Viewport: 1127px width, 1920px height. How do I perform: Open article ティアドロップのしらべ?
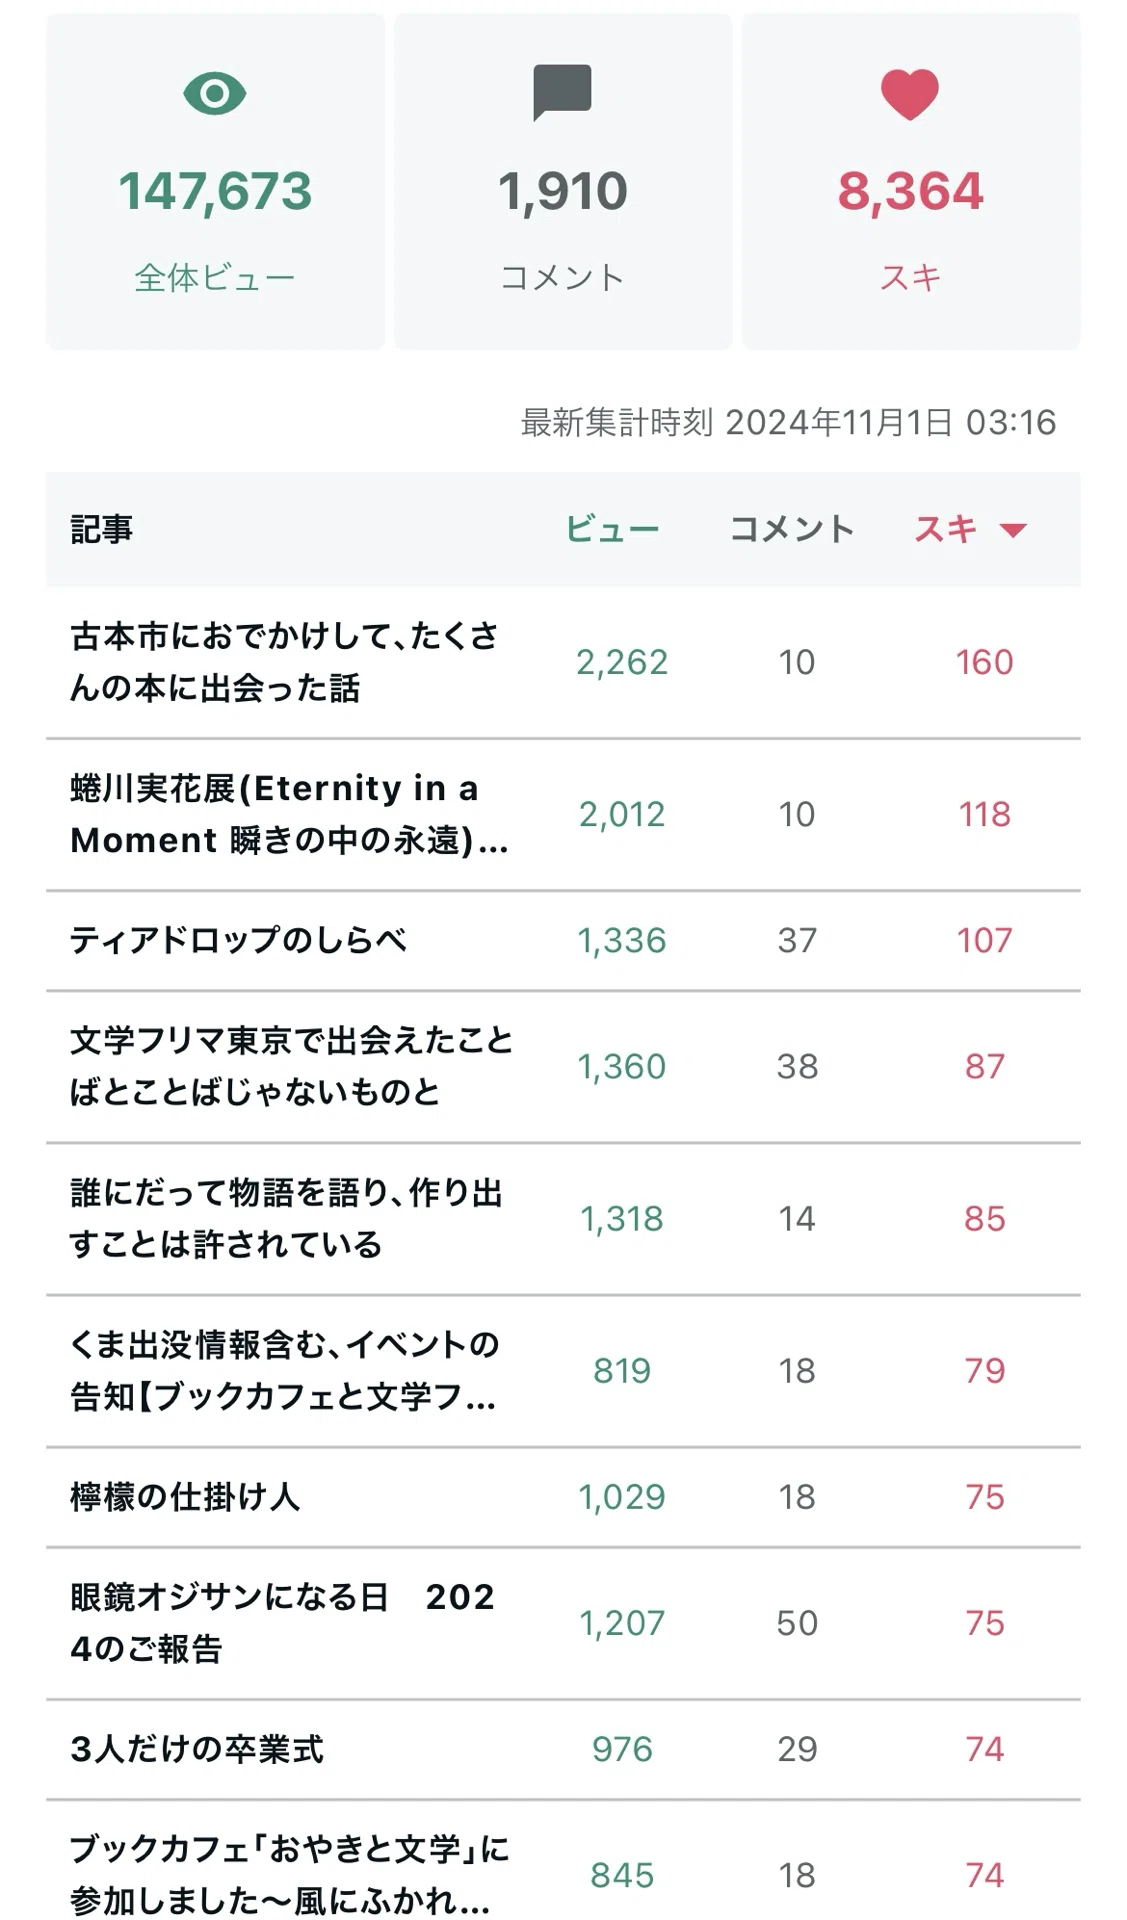(238, 940)
